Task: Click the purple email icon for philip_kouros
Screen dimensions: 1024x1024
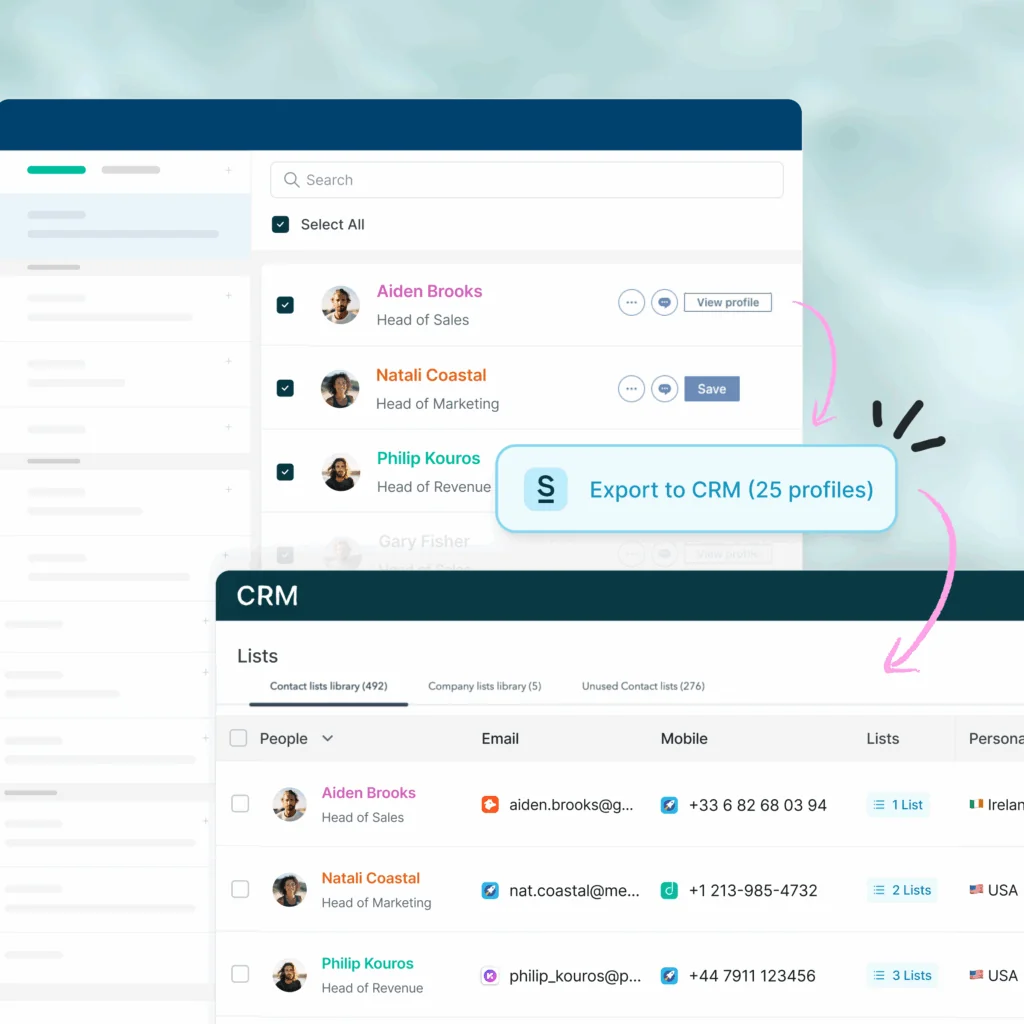Action: (490, 975)
